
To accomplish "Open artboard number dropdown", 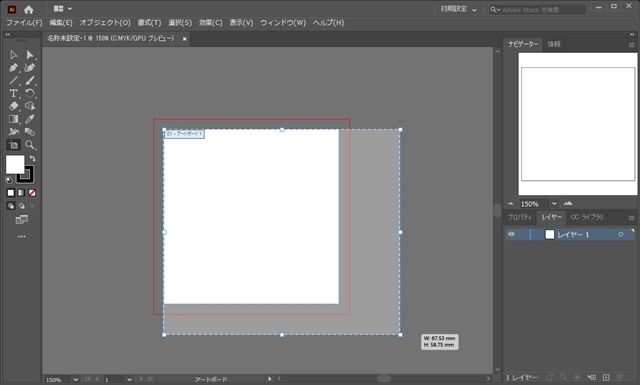I will tap(129, 379).
